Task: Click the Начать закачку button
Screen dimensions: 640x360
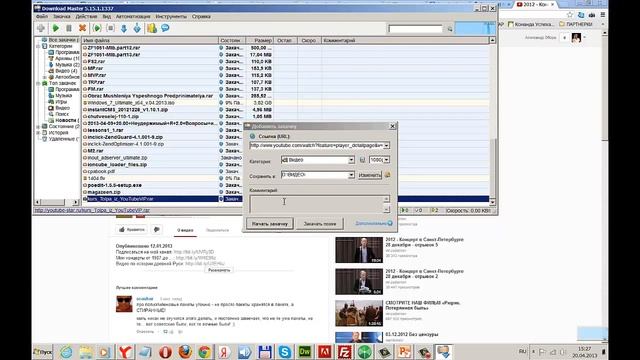Action: [269, 223]
